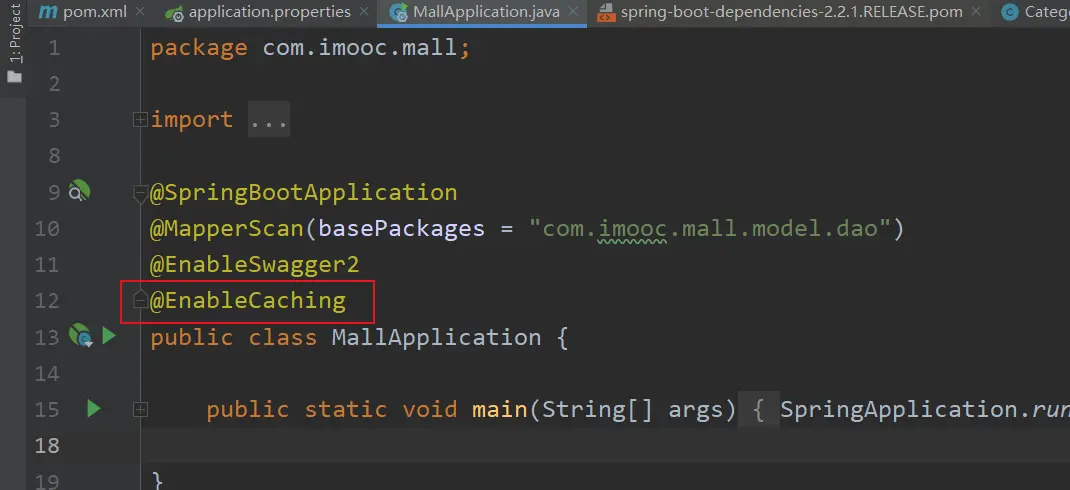Click the @SpringBootApplication annotation
This screenshot has height=490, width=1070.
coord(304,192)
